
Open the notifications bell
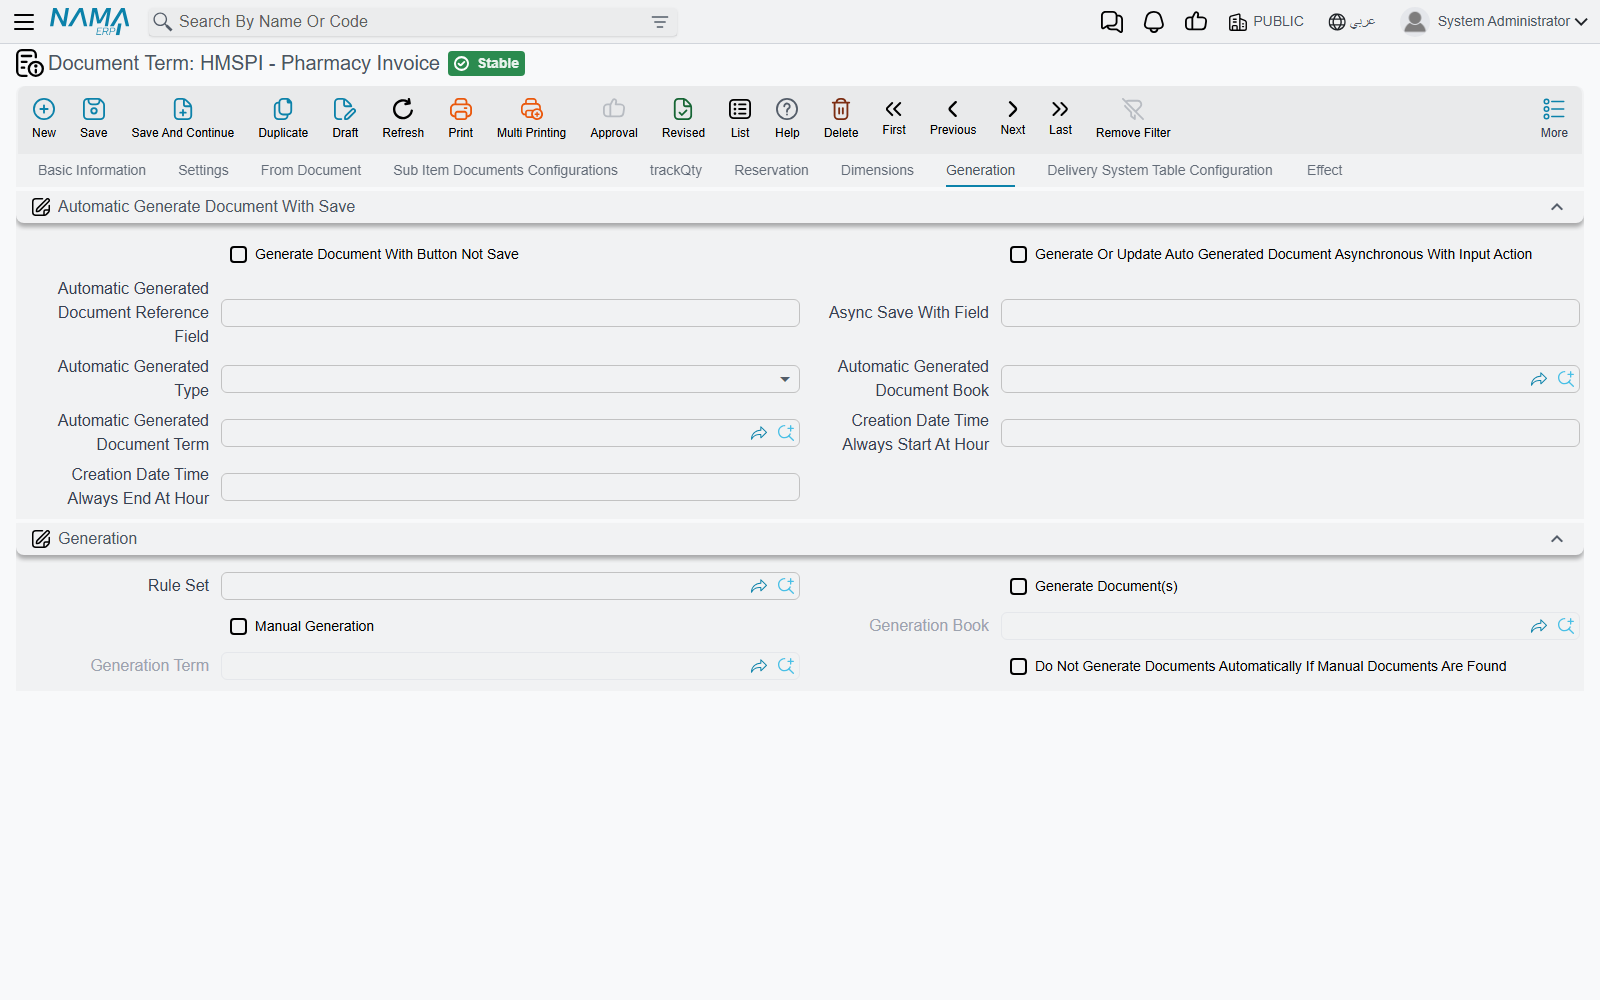click(1154, 22)
